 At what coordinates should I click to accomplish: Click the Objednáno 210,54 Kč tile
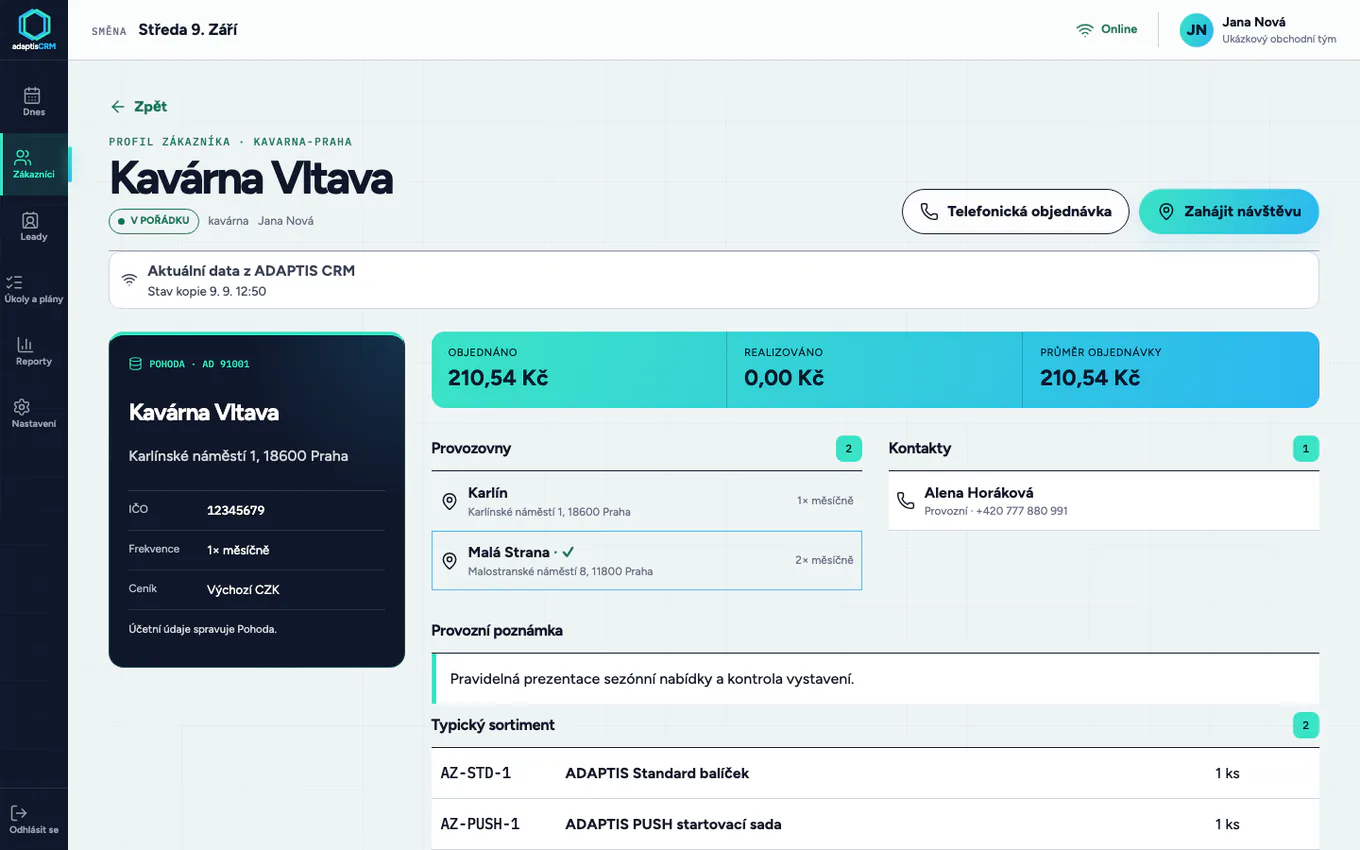pyautogui.click(x=579, y=370)
